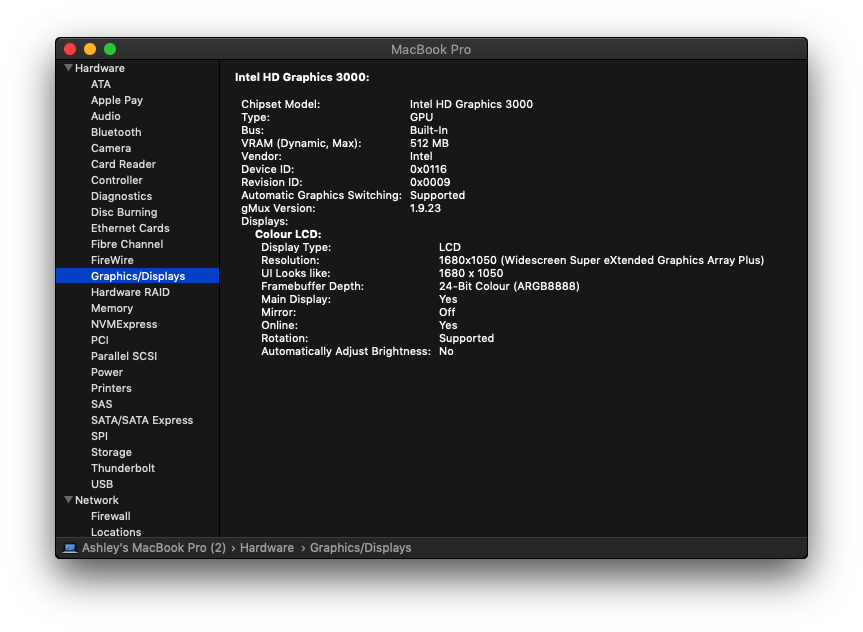
Task: Select Thunderbolt in the sidebar
Action: coord(123,468)
